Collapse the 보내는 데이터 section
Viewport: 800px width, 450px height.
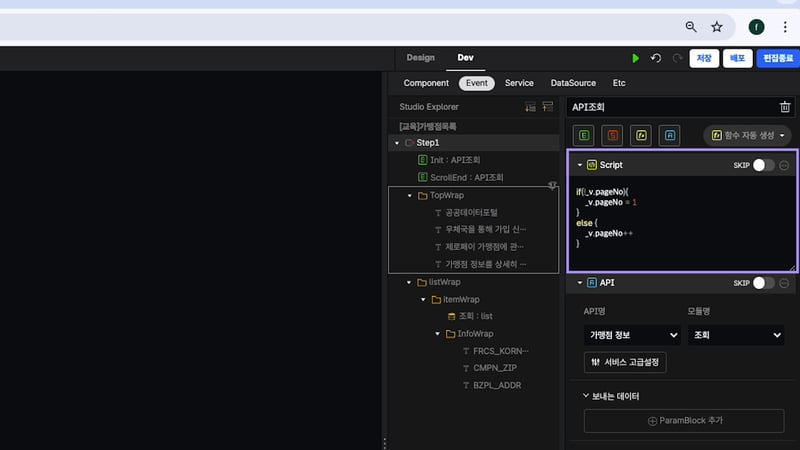pos(586,395)
